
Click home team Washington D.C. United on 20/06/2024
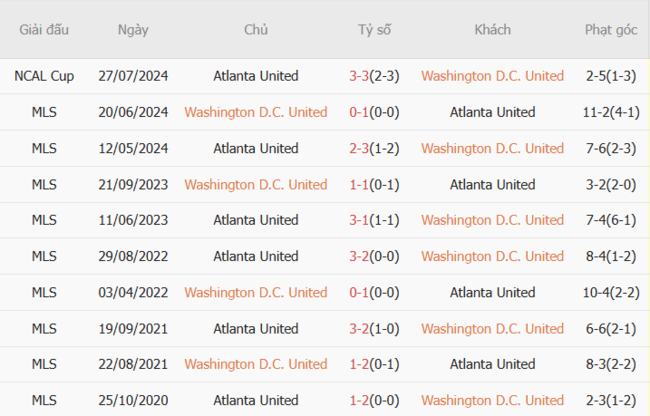[x=255, y=112]
